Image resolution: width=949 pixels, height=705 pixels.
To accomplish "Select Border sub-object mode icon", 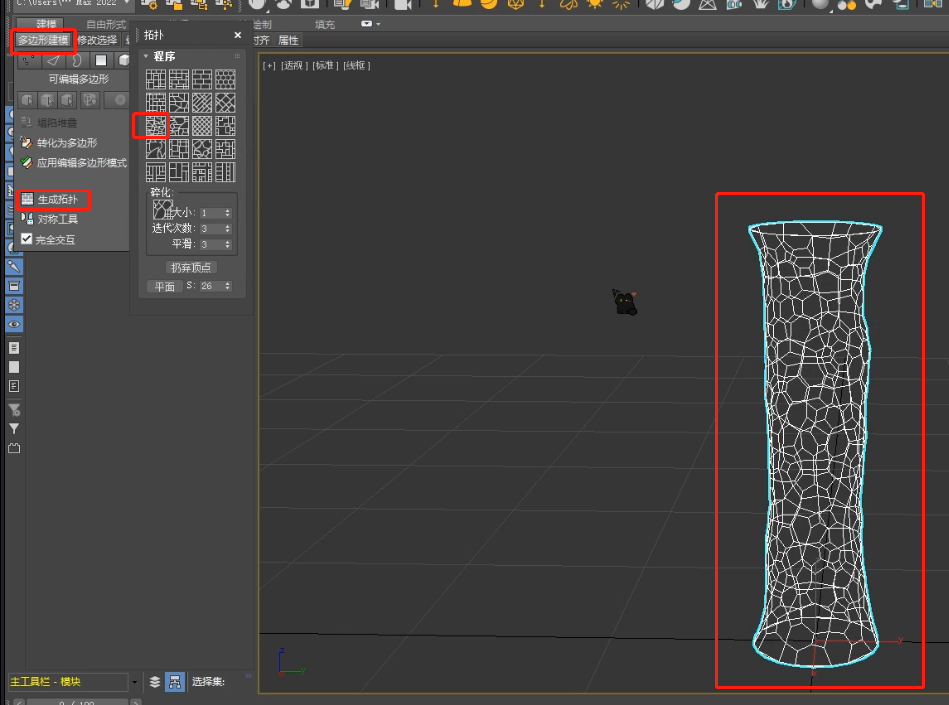I will click(x=77, y=61).
